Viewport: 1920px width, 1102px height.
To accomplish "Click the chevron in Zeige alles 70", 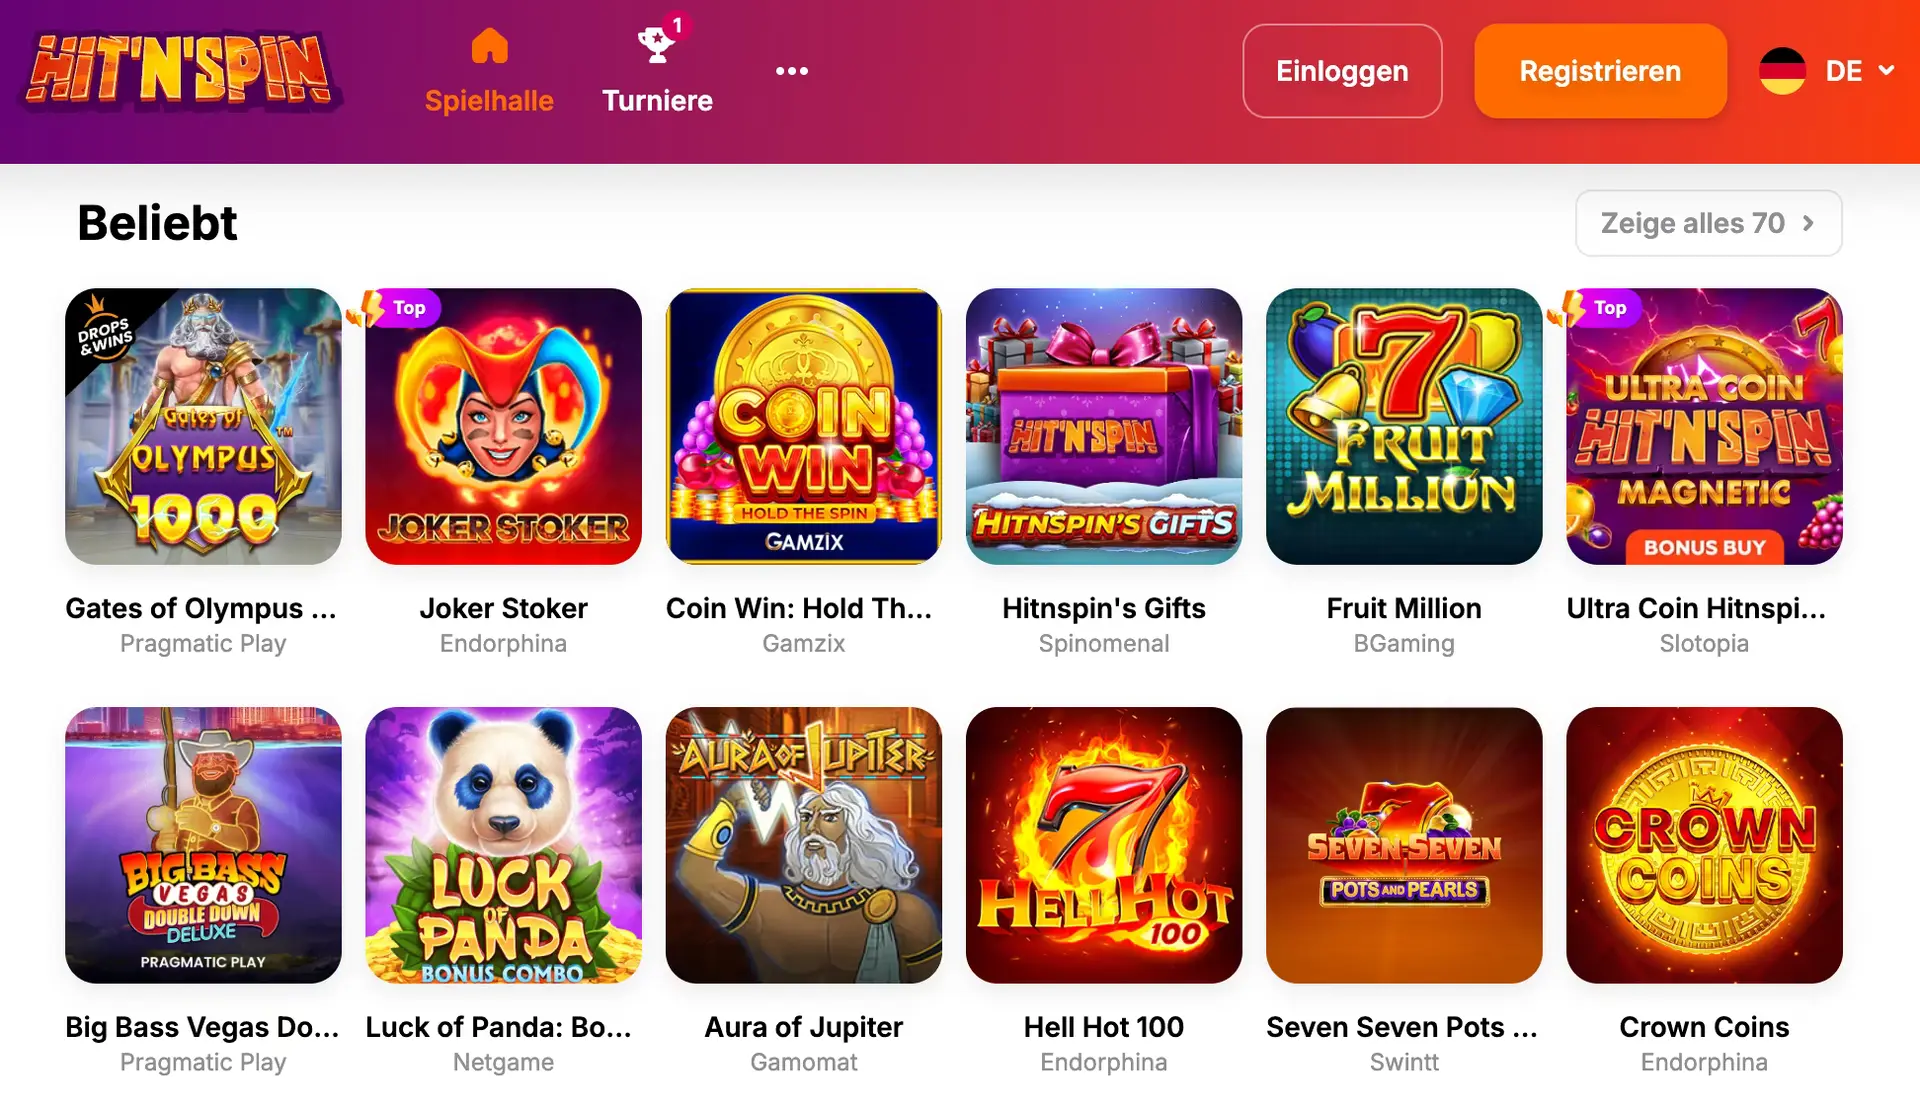I will coord(1808,223).
